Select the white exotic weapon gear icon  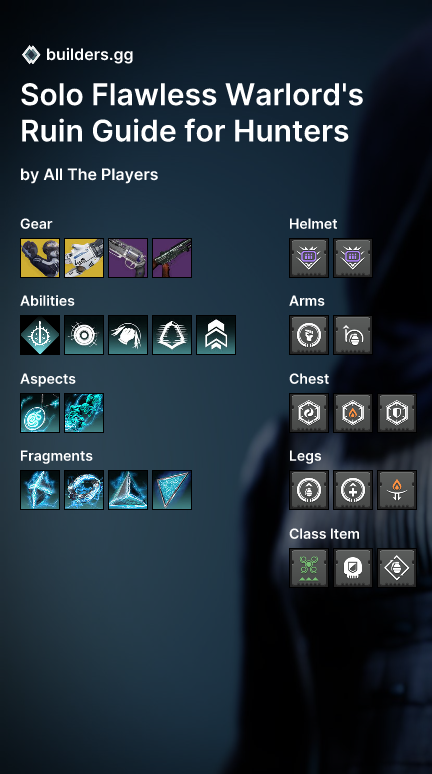84,258
